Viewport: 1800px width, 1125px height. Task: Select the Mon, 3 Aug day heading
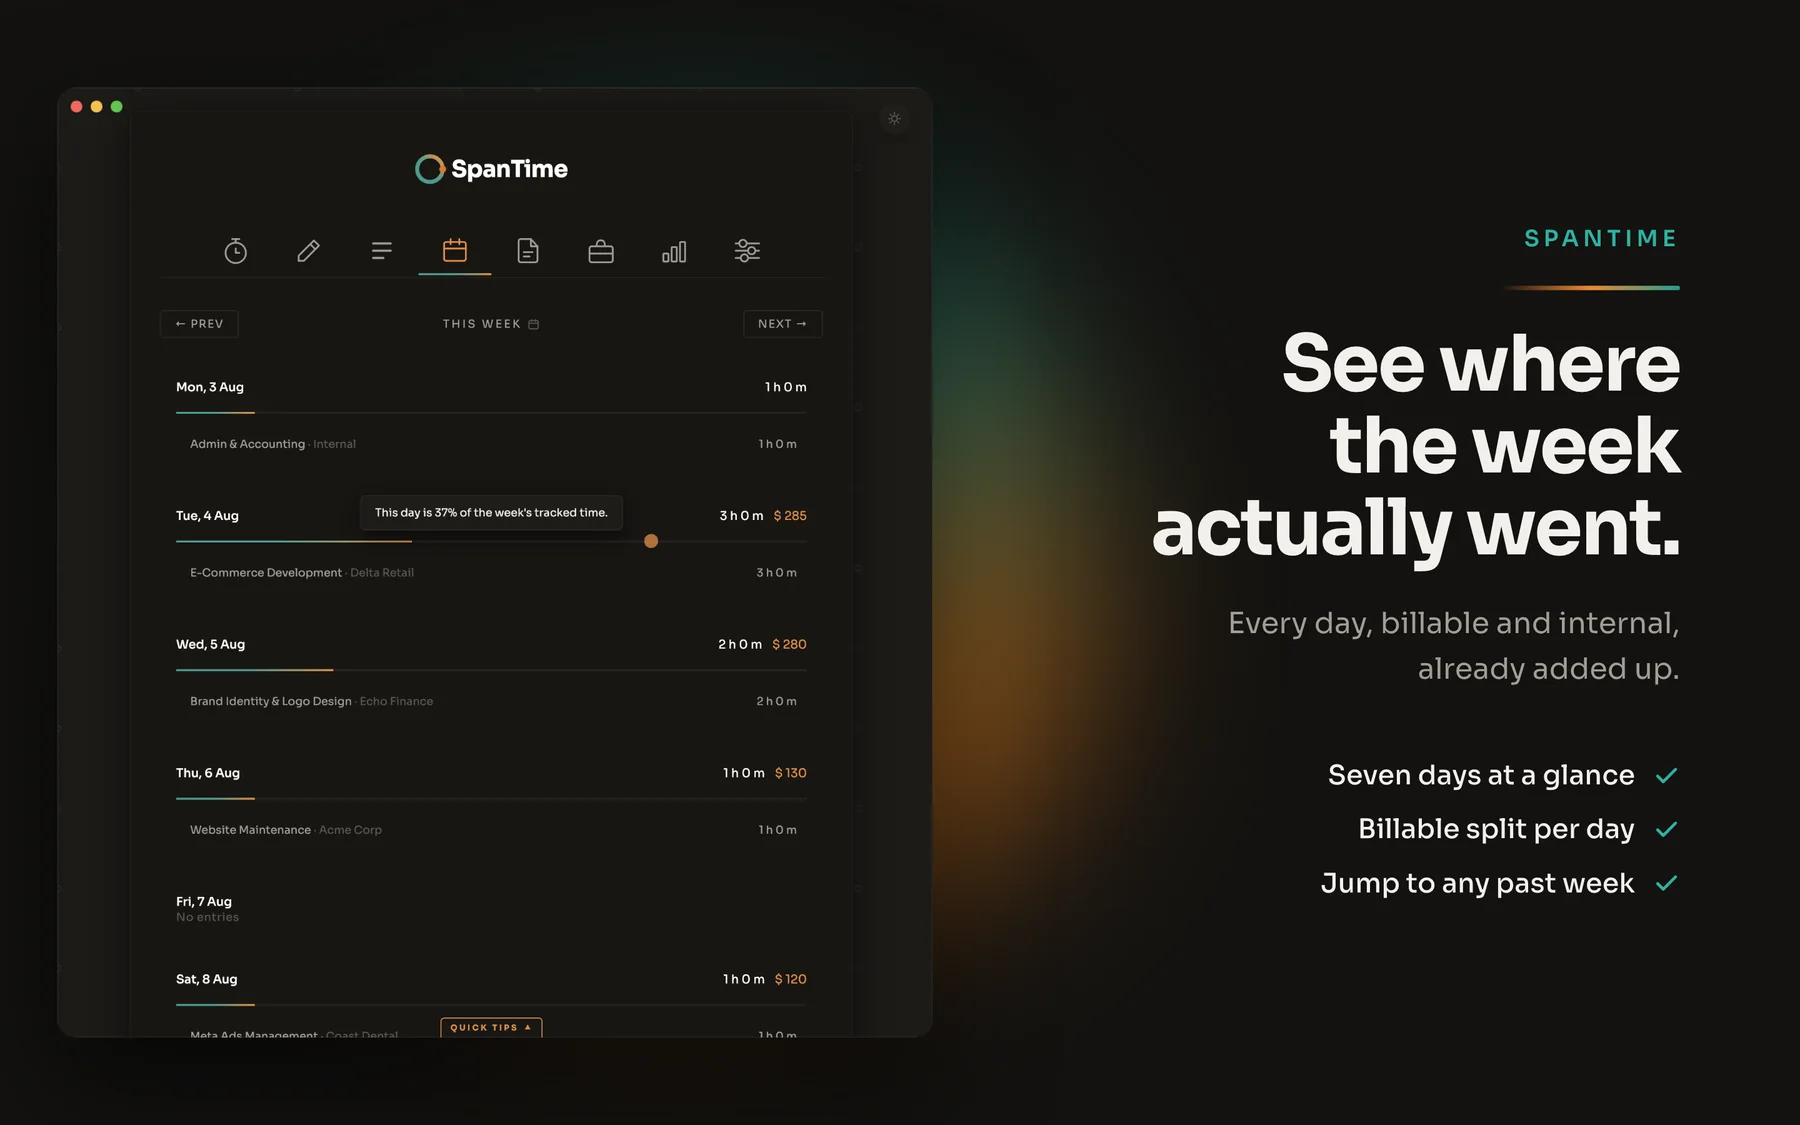click(x=210, y=387)
